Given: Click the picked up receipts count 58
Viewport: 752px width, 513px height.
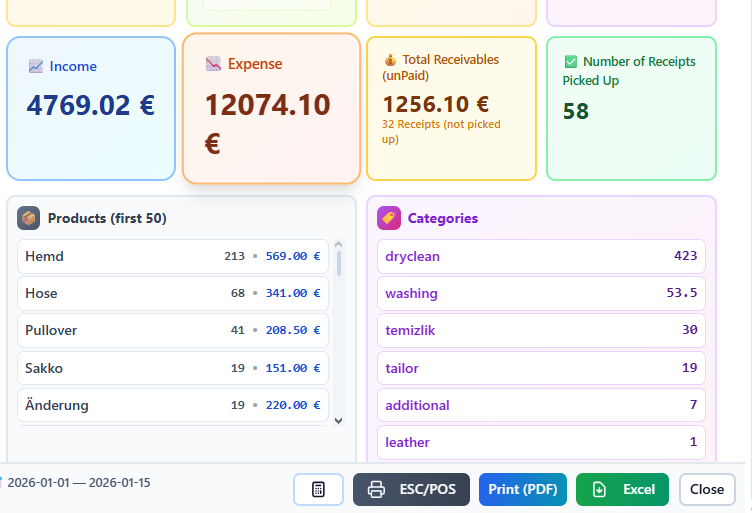Looking at the screenshot, I should point(576,111).
